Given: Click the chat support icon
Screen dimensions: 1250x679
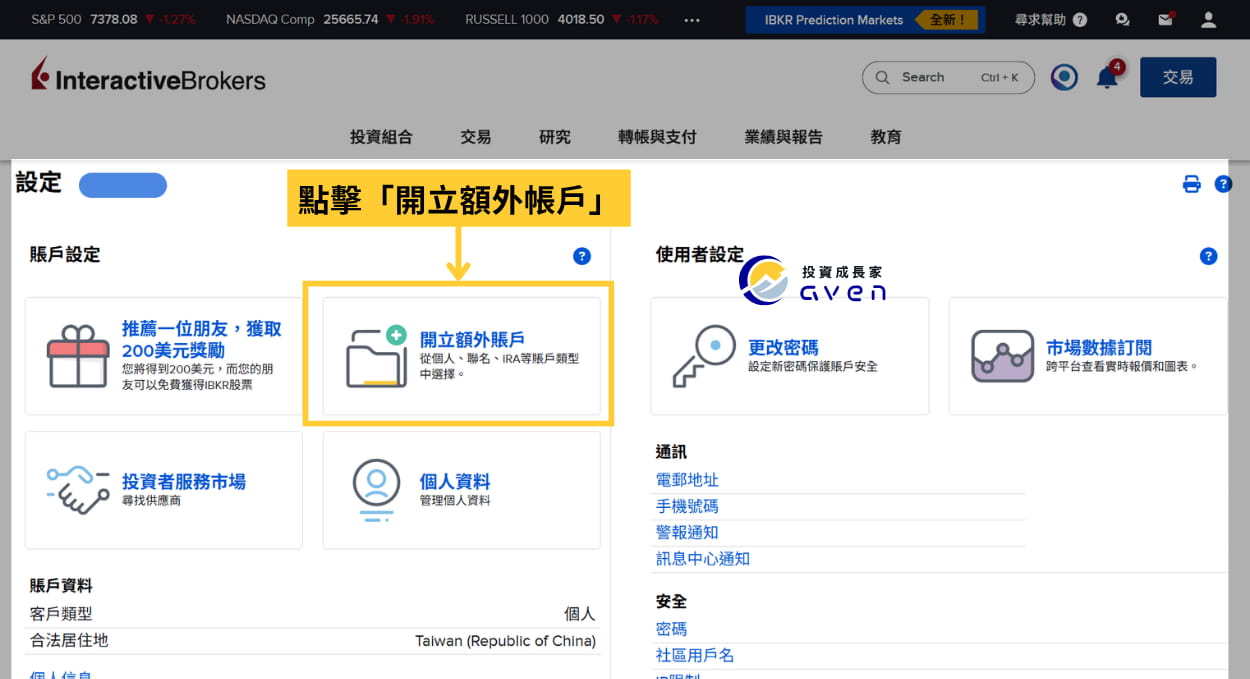Looking at the screenshot, I should click(x=1122, y=19).
